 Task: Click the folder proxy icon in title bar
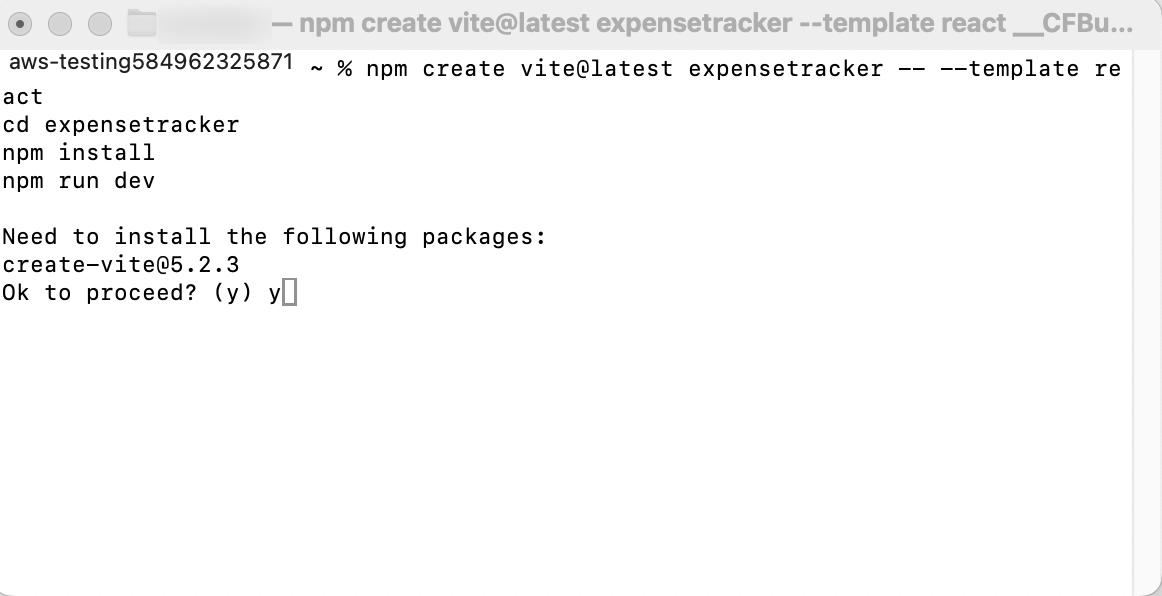pyautogui.click(x=142, y=24)
